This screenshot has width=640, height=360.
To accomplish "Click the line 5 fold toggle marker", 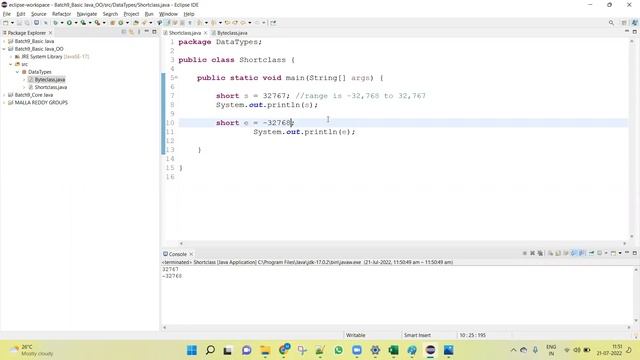I will [x=176, y=78].
